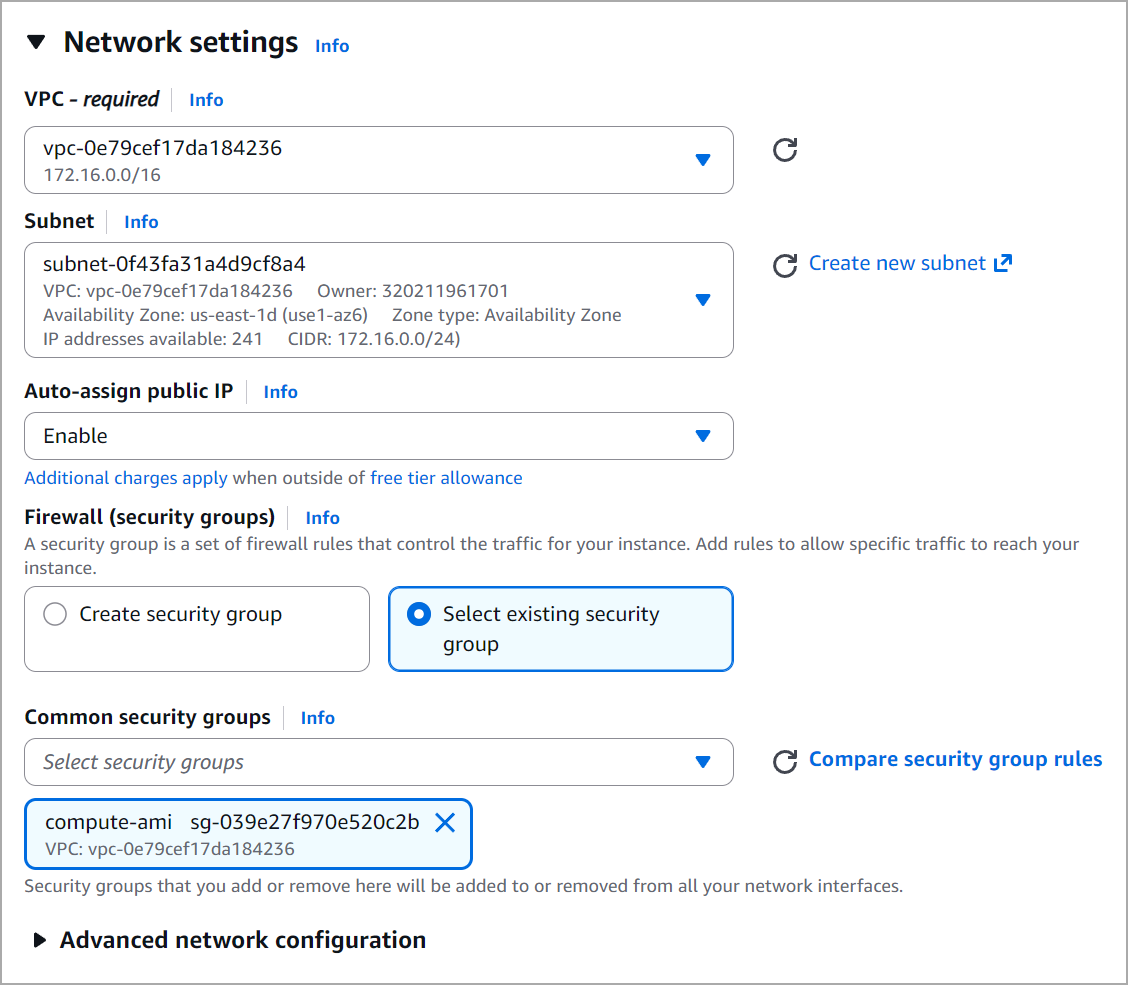This screenshot has width=1128, height=985.
Task: Click Info link next to Subnet label
Action: coord(141,222)
